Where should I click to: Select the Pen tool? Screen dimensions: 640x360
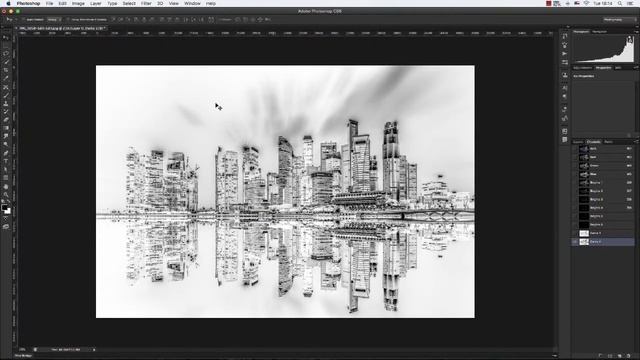[x=6, y=153]
